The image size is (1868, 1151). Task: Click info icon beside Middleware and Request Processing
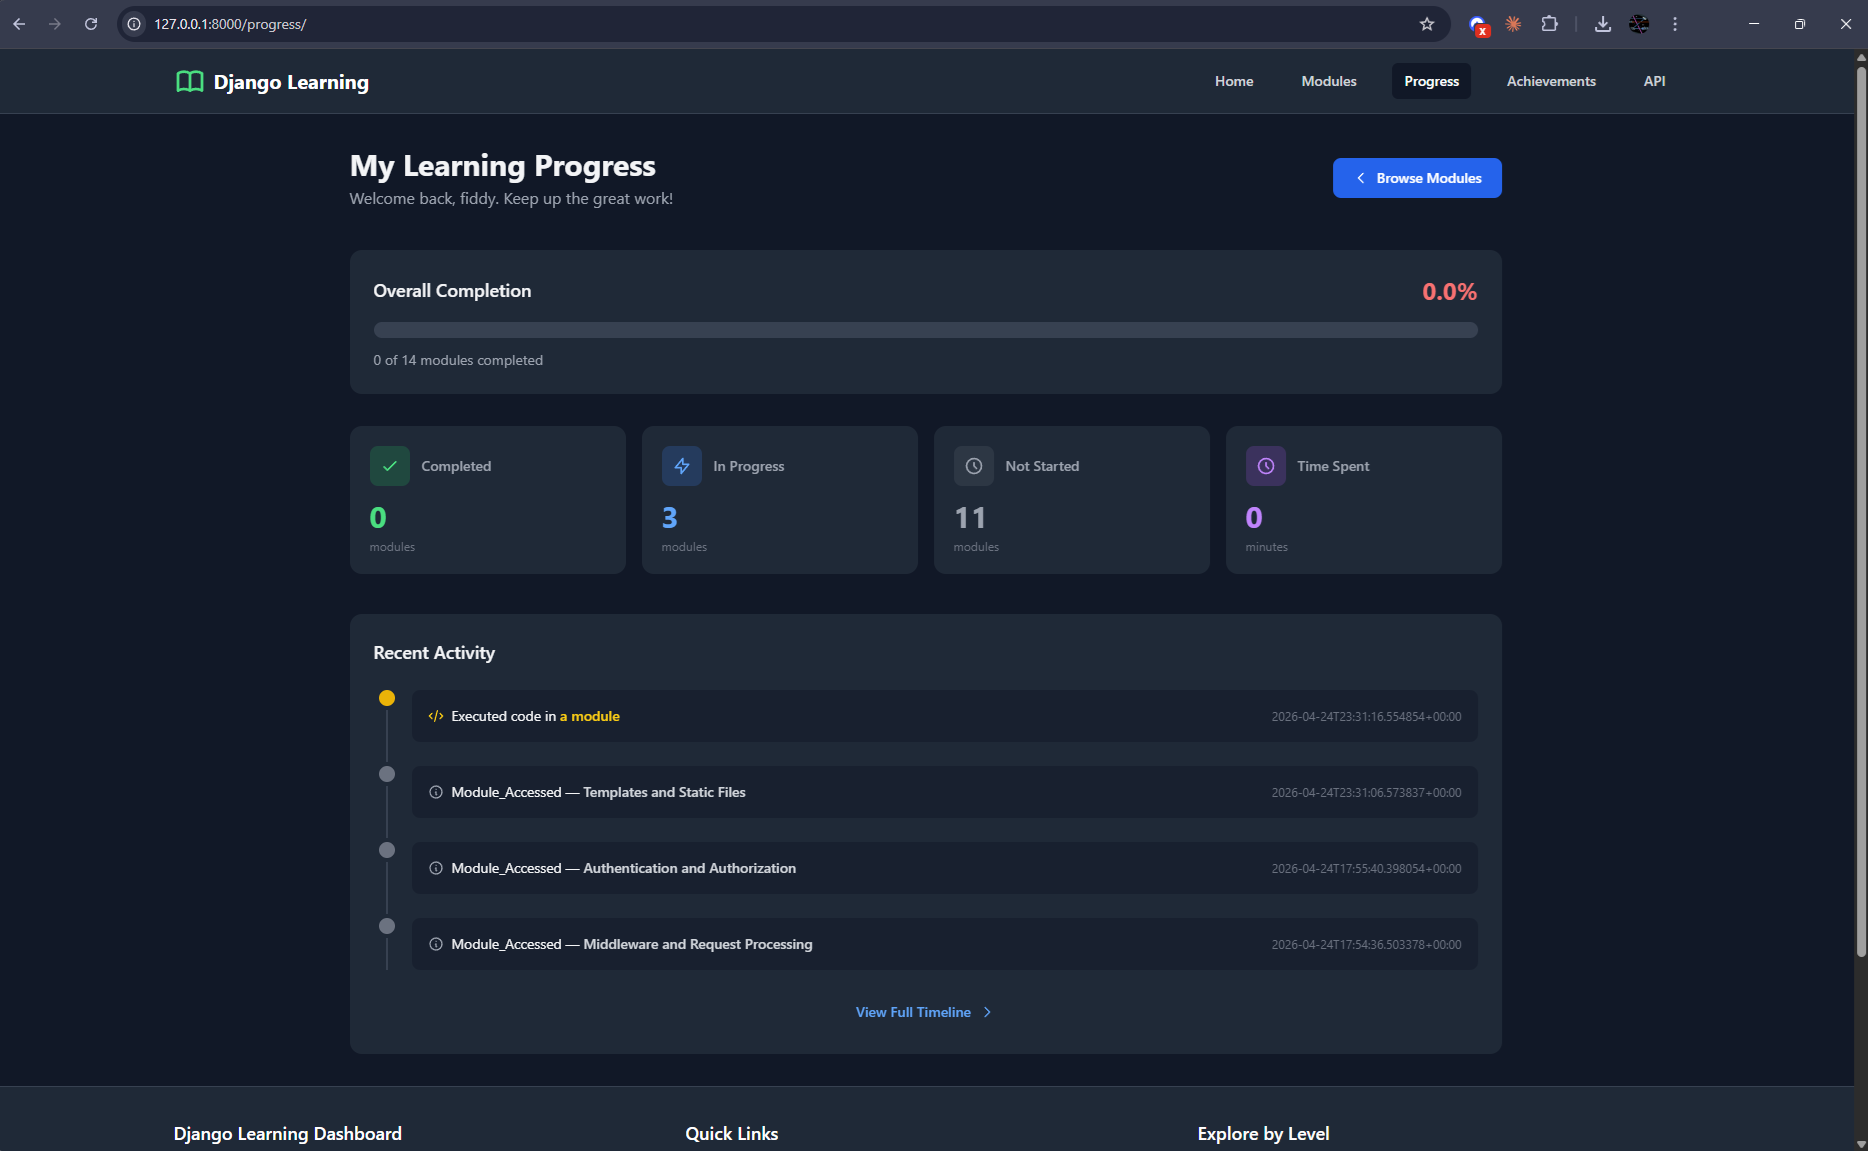click(x=436, y=944)
